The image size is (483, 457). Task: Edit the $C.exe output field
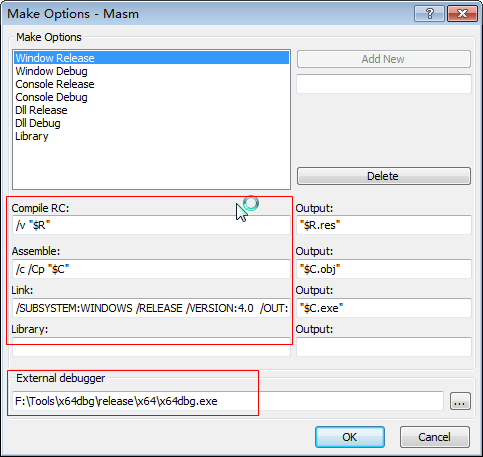pos(384,308)
